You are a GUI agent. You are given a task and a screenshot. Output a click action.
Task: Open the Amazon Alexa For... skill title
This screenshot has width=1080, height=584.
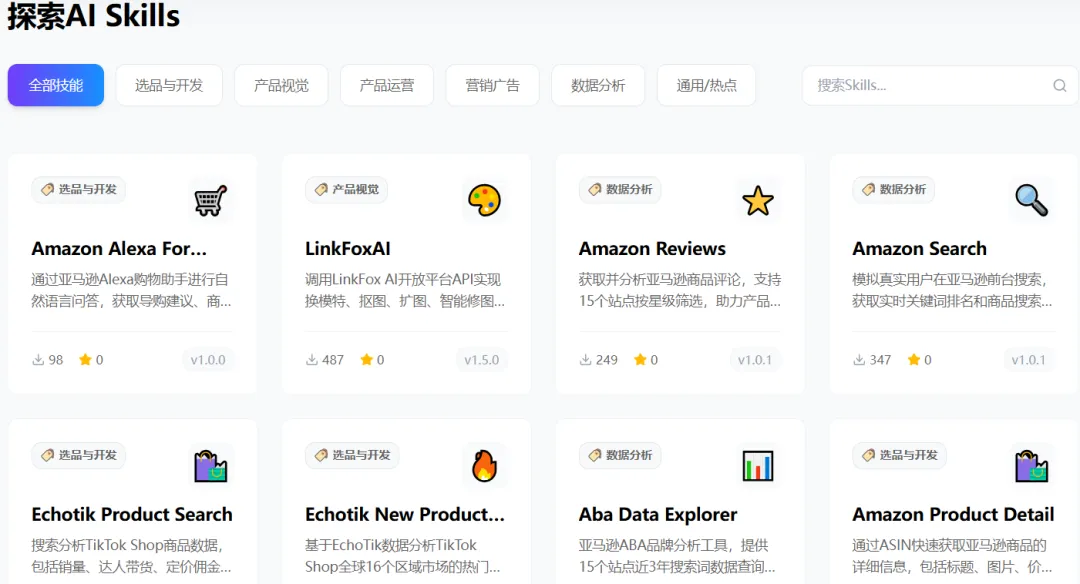(119, 249)
